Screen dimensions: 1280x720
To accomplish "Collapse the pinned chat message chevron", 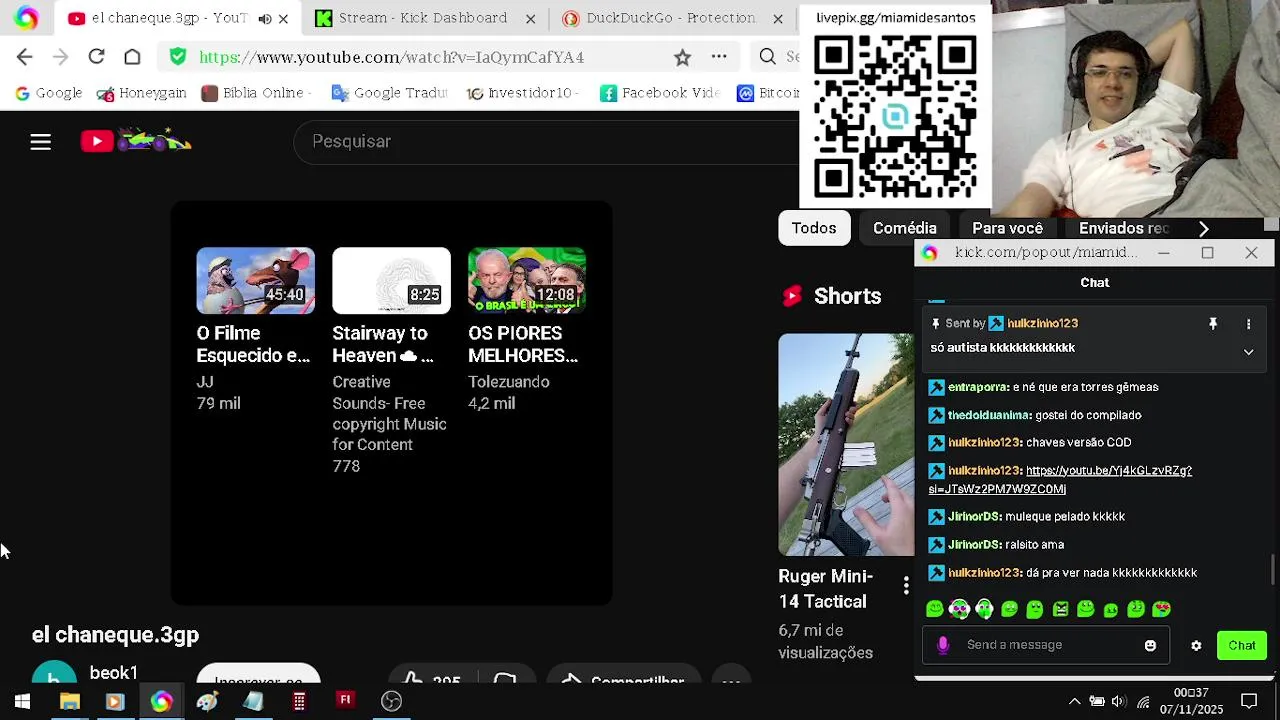I will pyautogui.click(x=1248, y=352).
